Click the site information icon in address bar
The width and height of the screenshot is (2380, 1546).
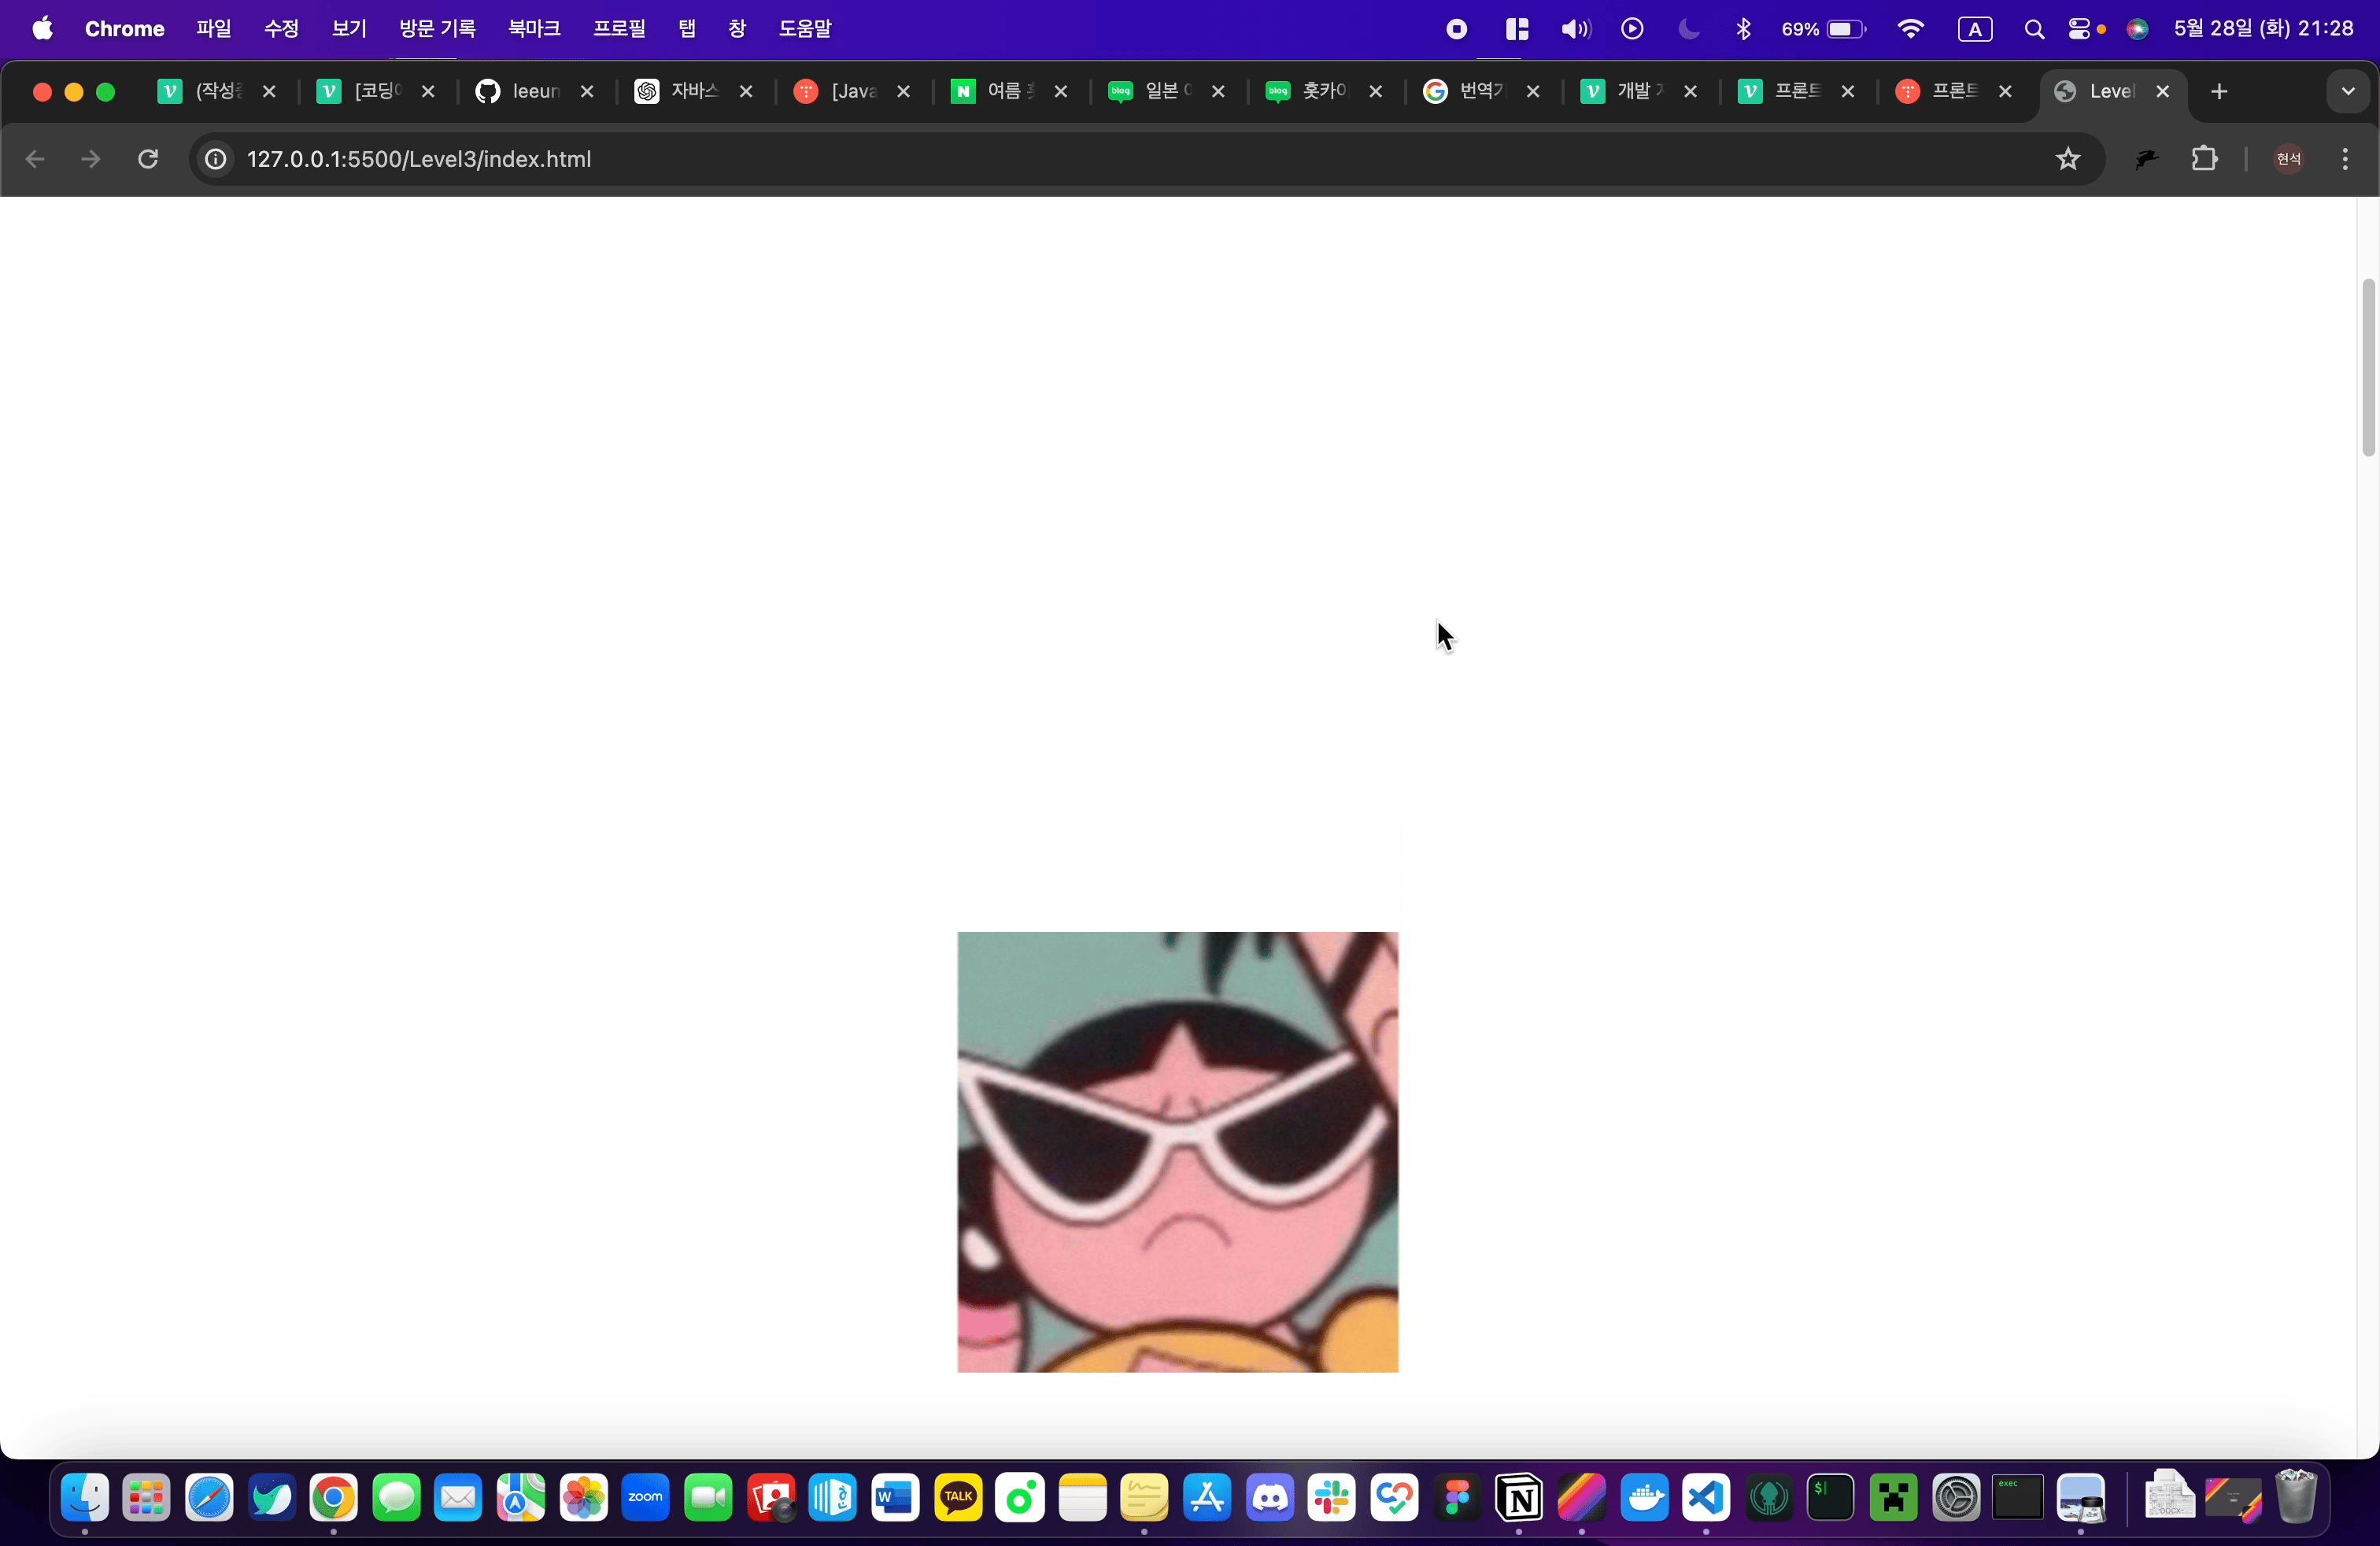215,159
